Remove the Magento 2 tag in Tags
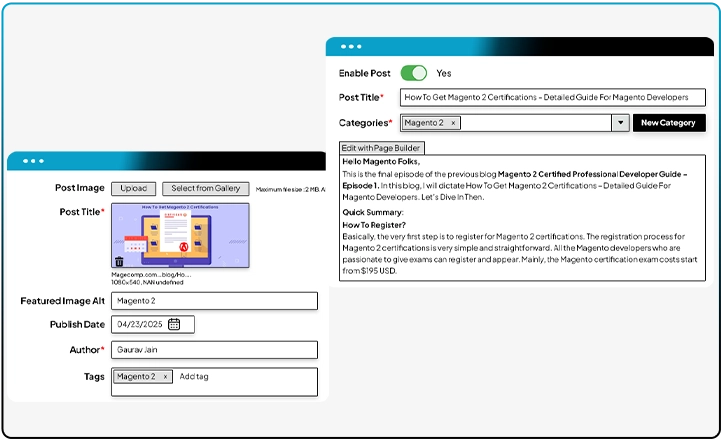Screen dimensions: 722x440 coord(166,377)
